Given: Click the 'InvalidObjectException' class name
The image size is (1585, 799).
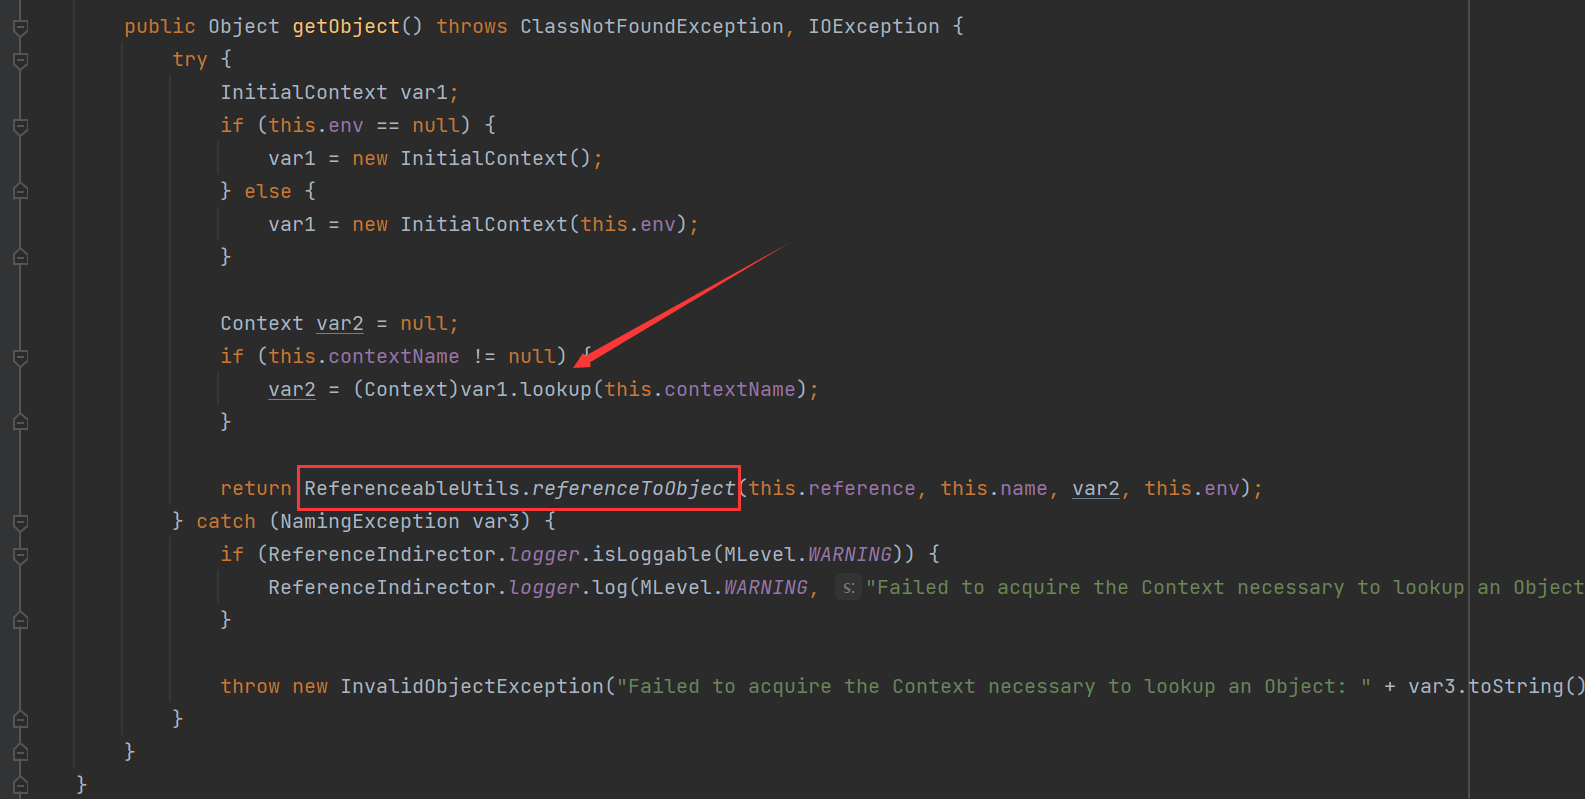Looking at the screenshot, I should pyautogui.click(x=472, y=687).
